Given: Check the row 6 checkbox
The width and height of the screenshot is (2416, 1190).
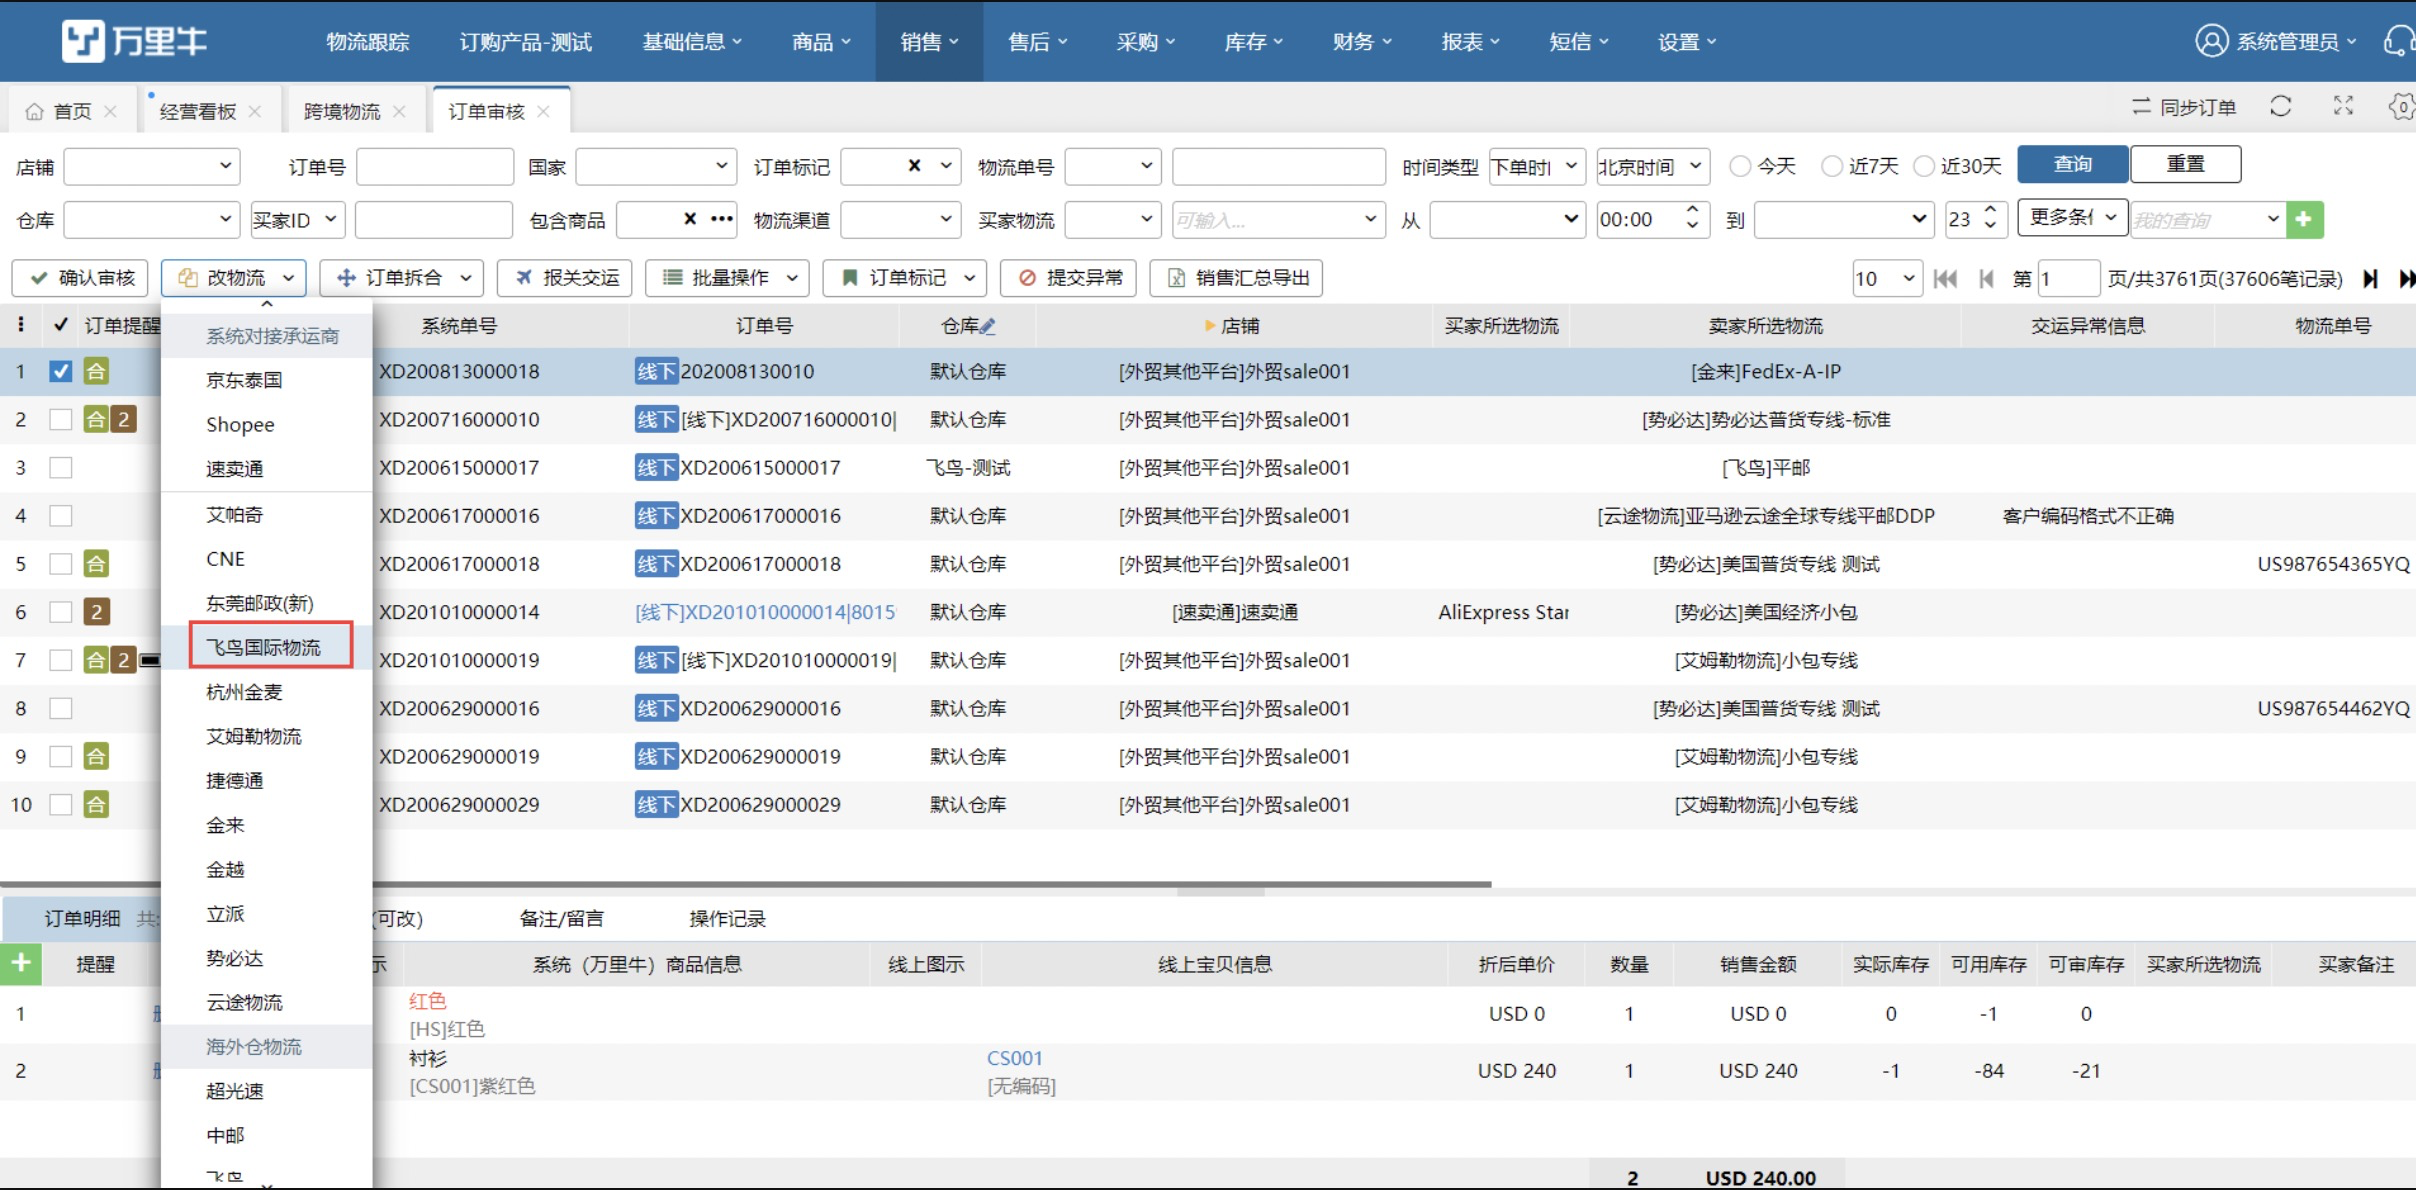Looking at the screenshot, I should [x=60, y=611].
